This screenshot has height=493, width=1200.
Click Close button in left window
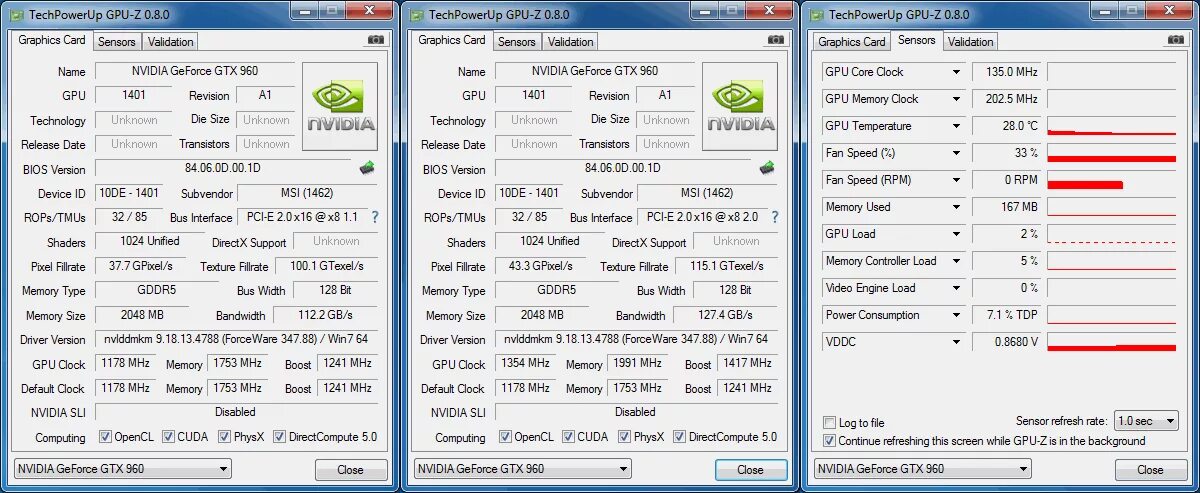click(x=351, y=469)
